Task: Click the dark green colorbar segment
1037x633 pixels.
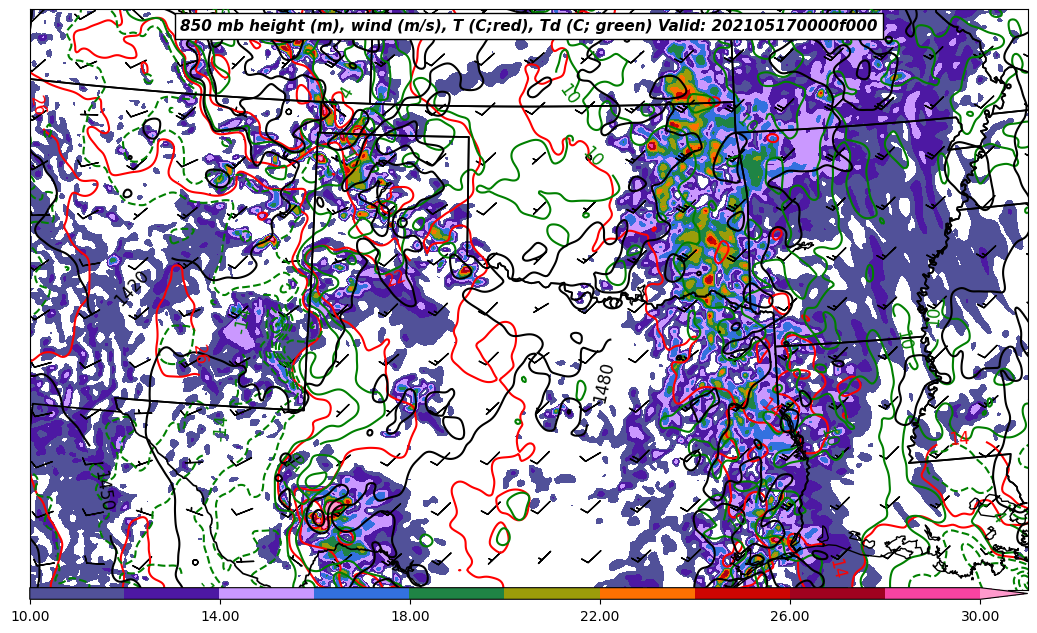Action: pos(457,594)
